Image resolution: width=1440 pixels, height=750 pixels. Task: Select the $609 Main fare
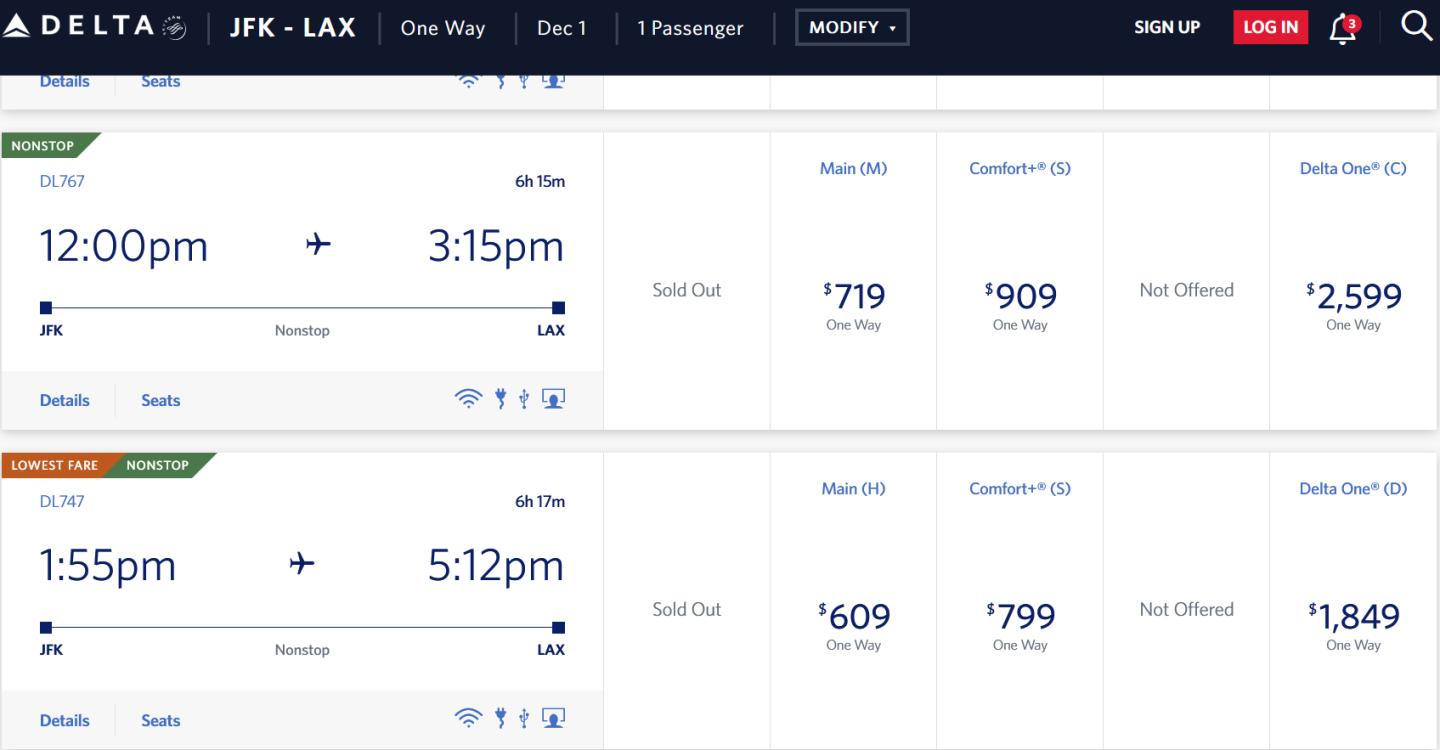point(854,618)
